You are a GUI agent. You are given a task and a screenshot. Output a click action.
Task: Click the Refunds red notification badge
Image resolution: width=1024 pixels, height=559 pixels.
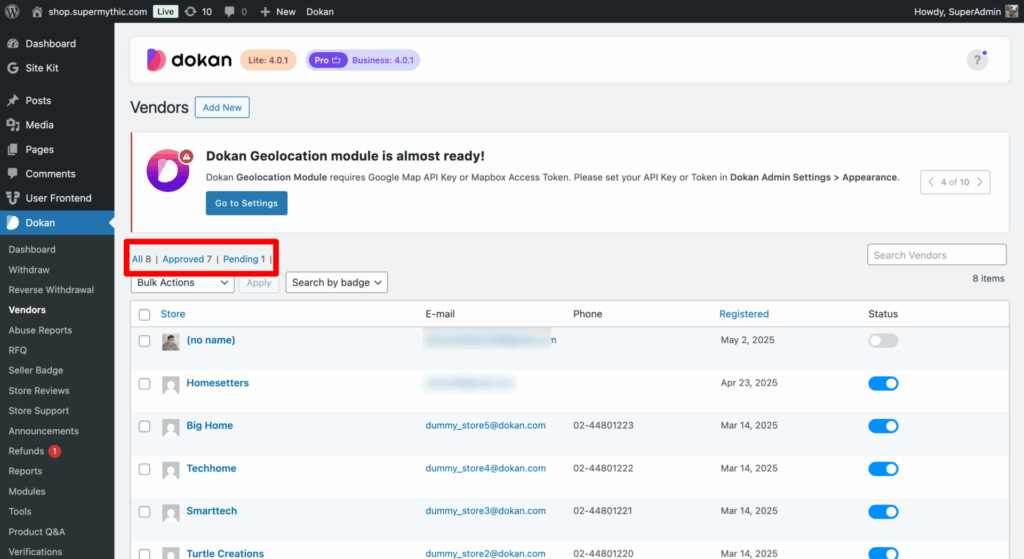55,451
